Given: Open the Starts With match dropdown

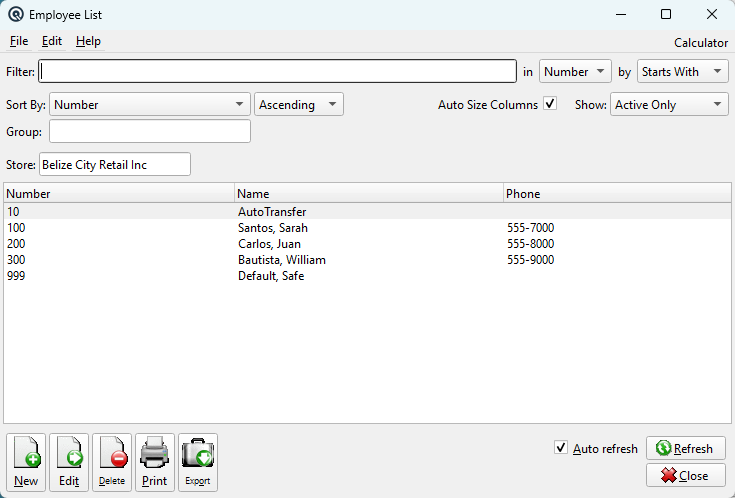Looking at the screenshot, I should click(x=682, y=71).
